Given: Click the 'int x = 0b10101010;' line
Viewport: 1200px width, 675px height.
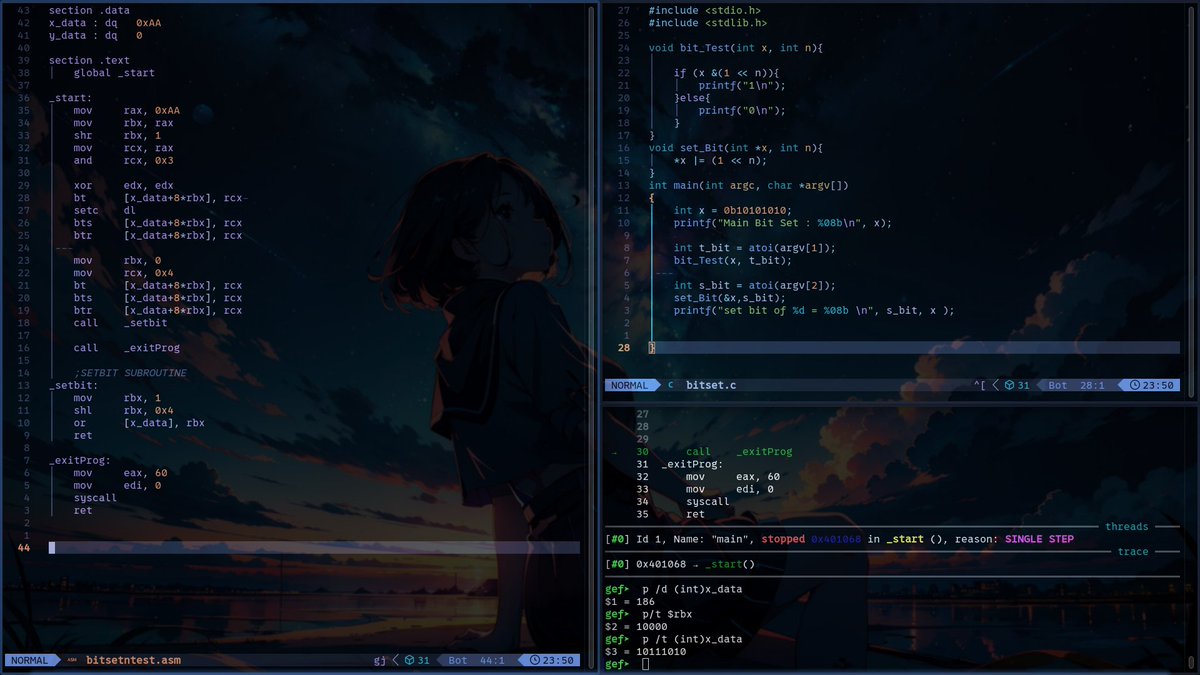Looking at the screenshot, I should [x=732, y=210].
